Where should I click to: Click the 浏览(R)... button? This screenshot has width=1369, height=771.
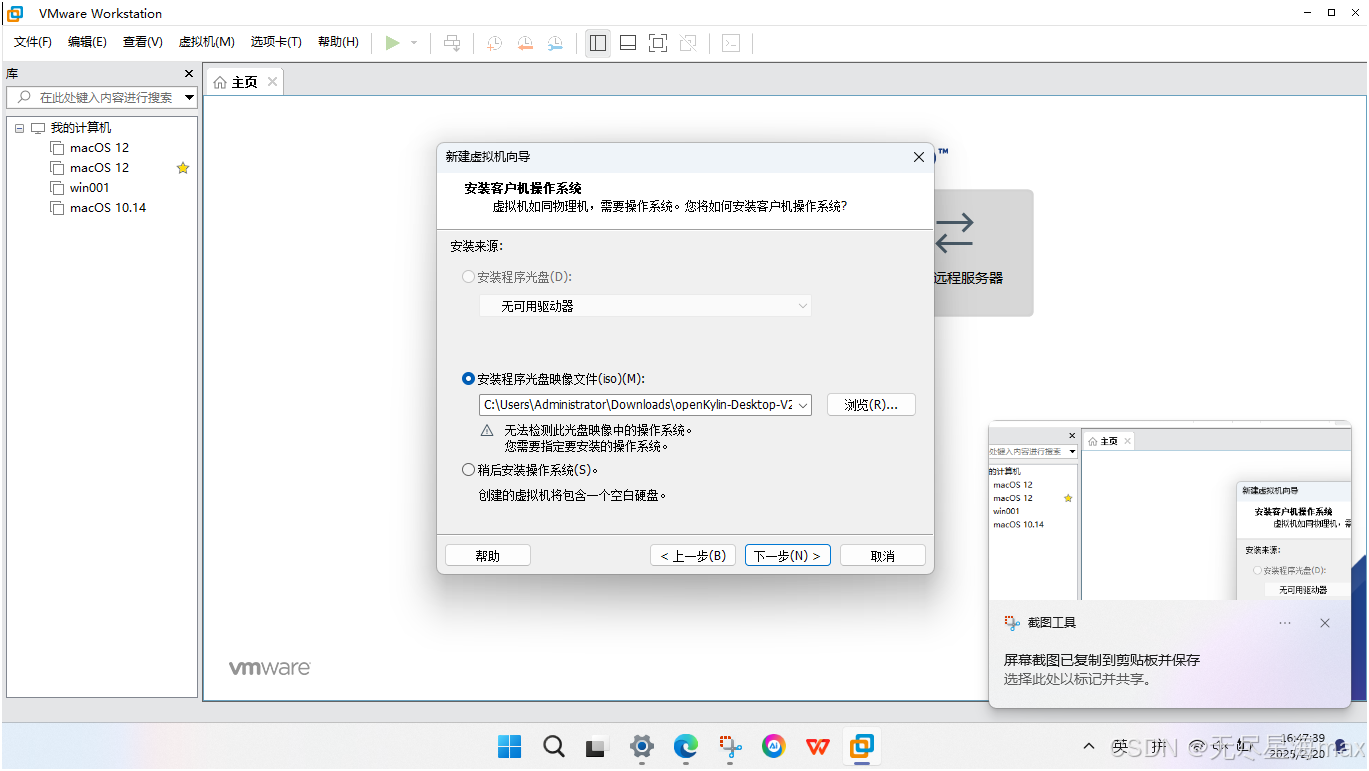click(871, 405)
